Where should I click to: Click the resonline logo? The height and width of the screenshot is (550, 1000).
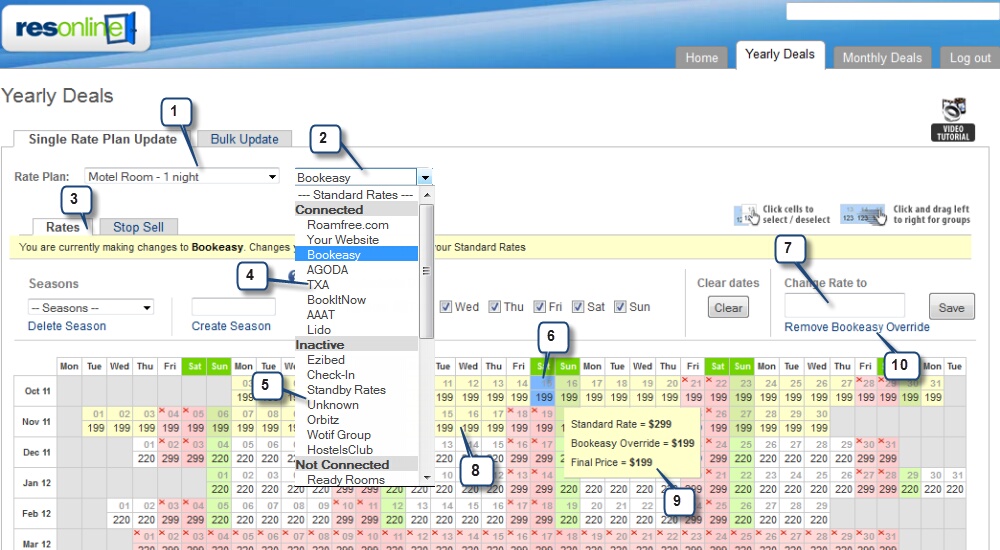(x=76, y=28)
